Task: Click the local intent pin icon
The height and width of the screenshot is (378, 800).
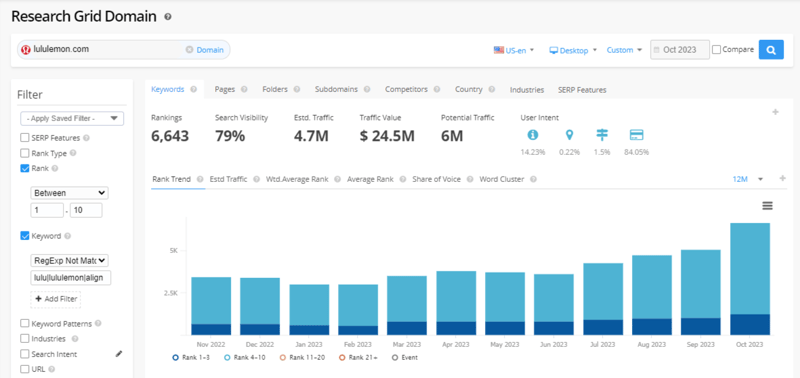Action: pos(569,135)
